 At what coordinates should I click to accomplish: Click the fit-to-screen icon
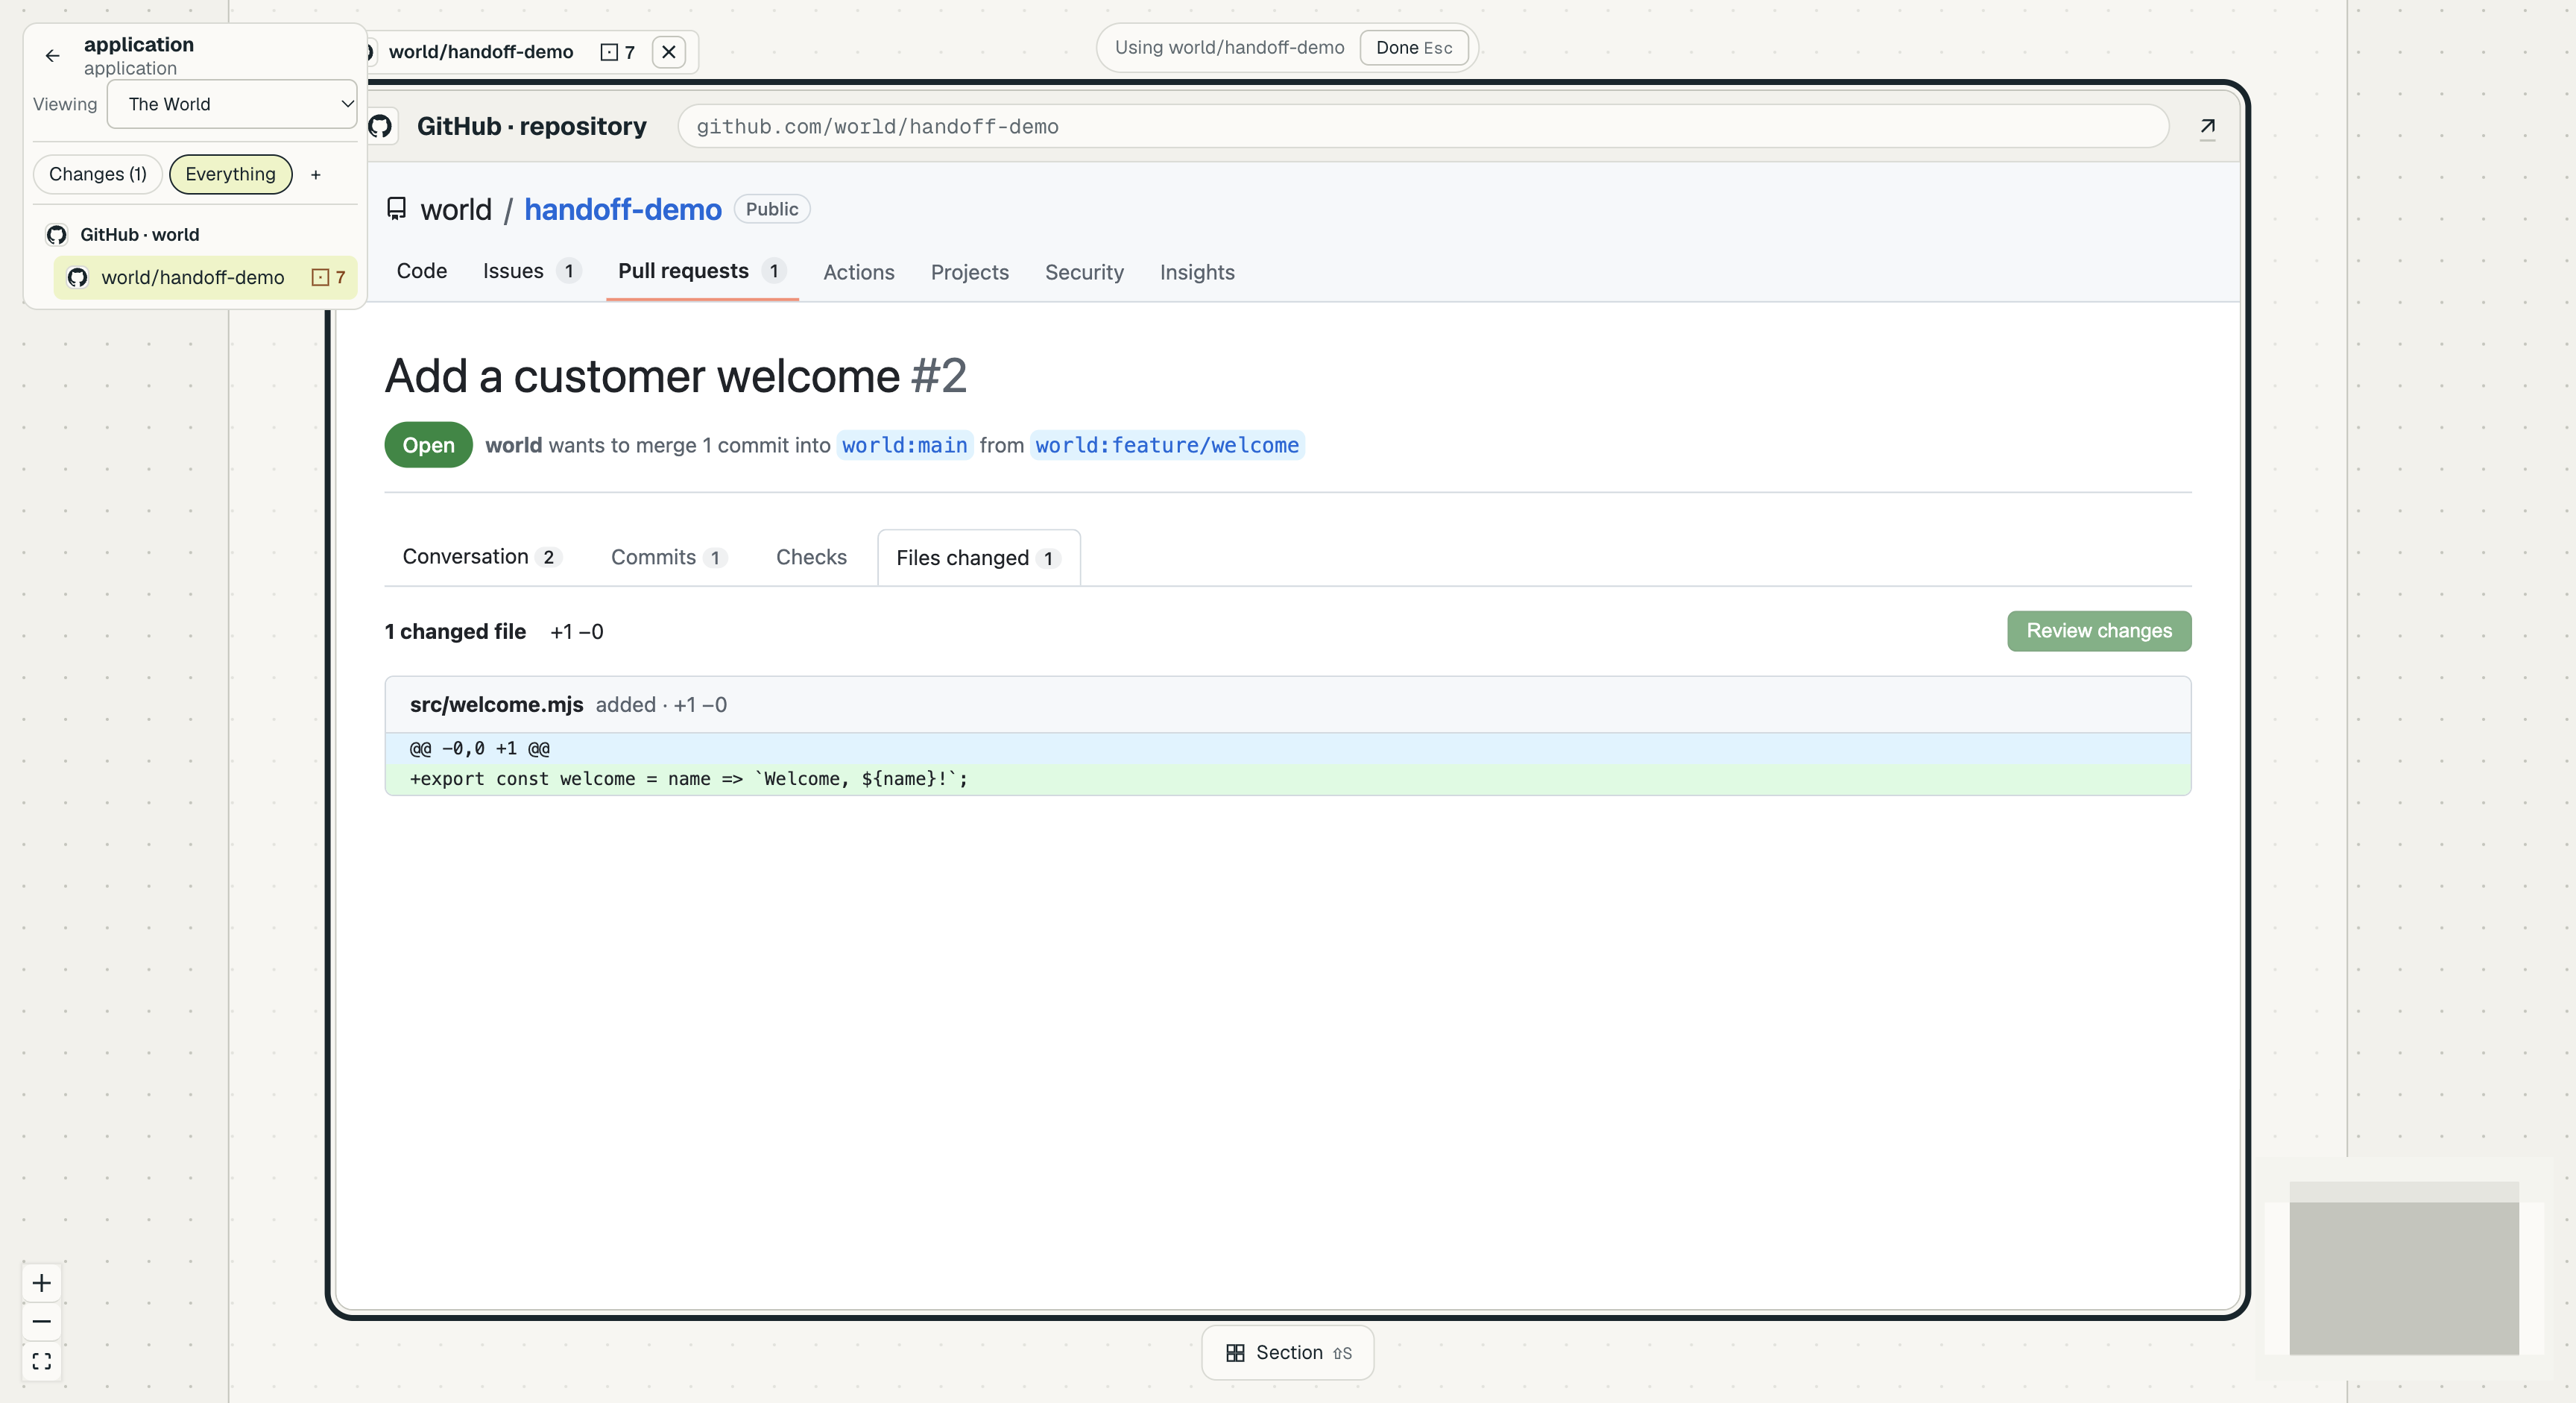click(42, 1361)
